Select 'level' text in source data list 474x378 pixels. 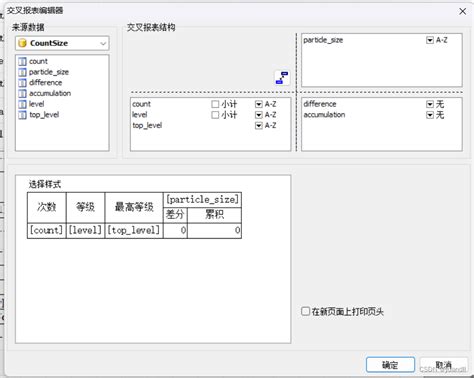(36, 104)
